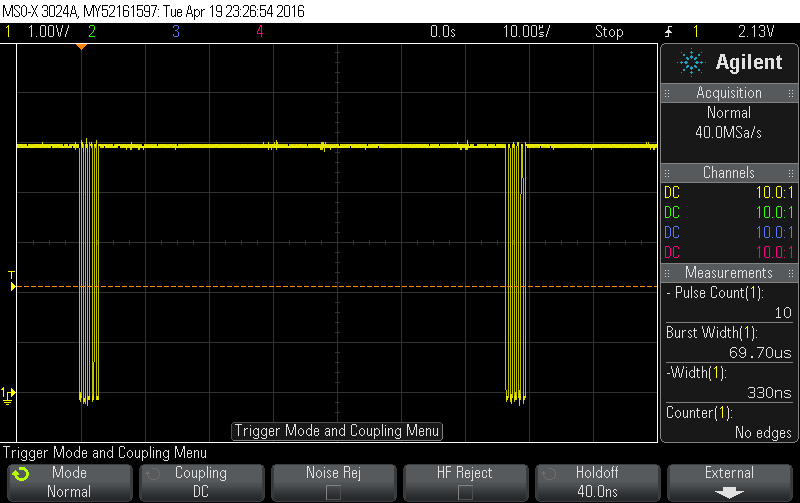Open the Coupling DC selector
The height and width of the screenshot is (503, 800).
point(200,482)
